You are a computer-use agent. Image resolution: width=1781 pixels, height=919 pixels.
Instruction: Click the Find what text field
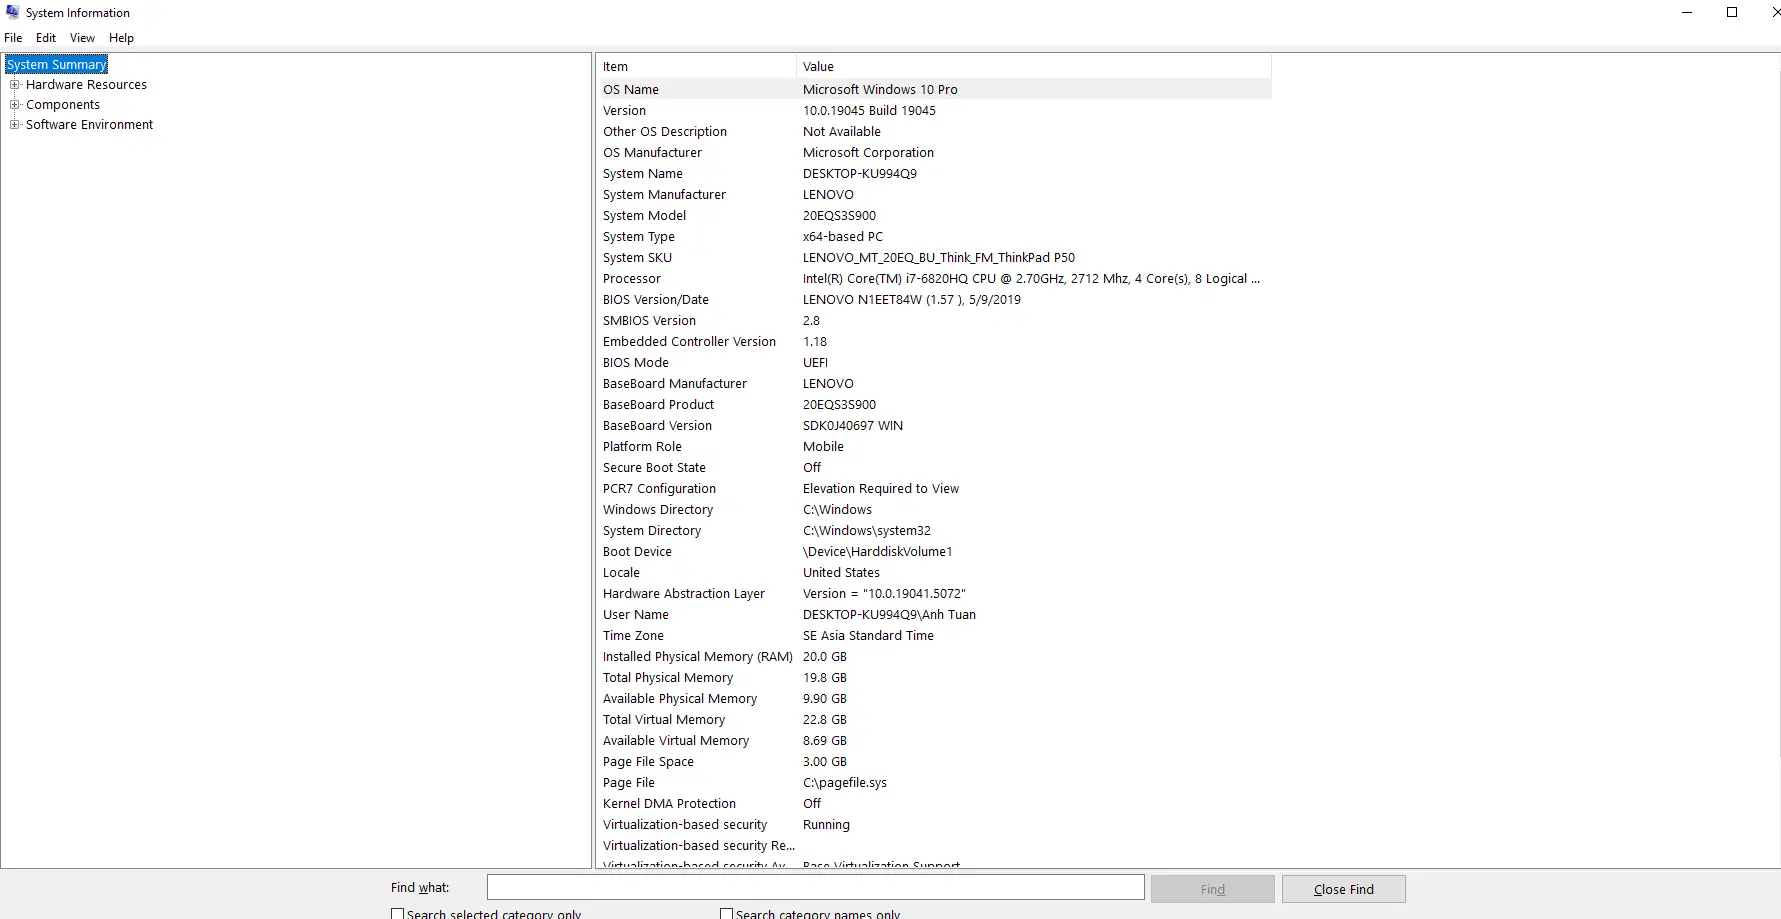[x=815, y=888]
